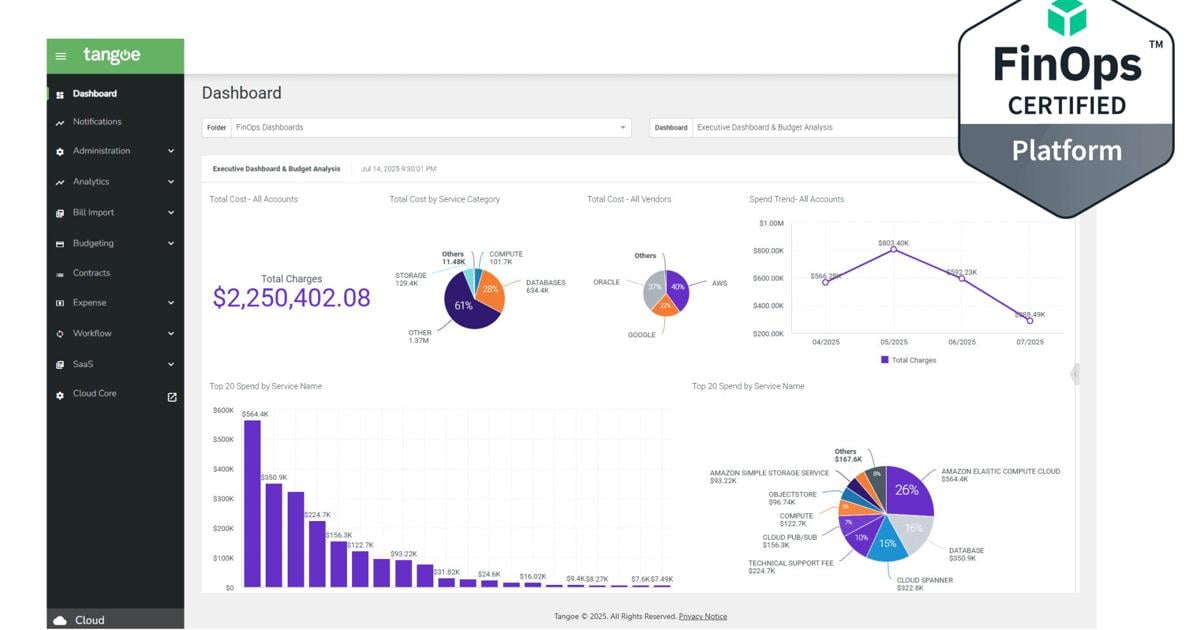Click the 10% Technical Support Fee slice
This screenshot has width=1200, height=630.
(860, 537)
